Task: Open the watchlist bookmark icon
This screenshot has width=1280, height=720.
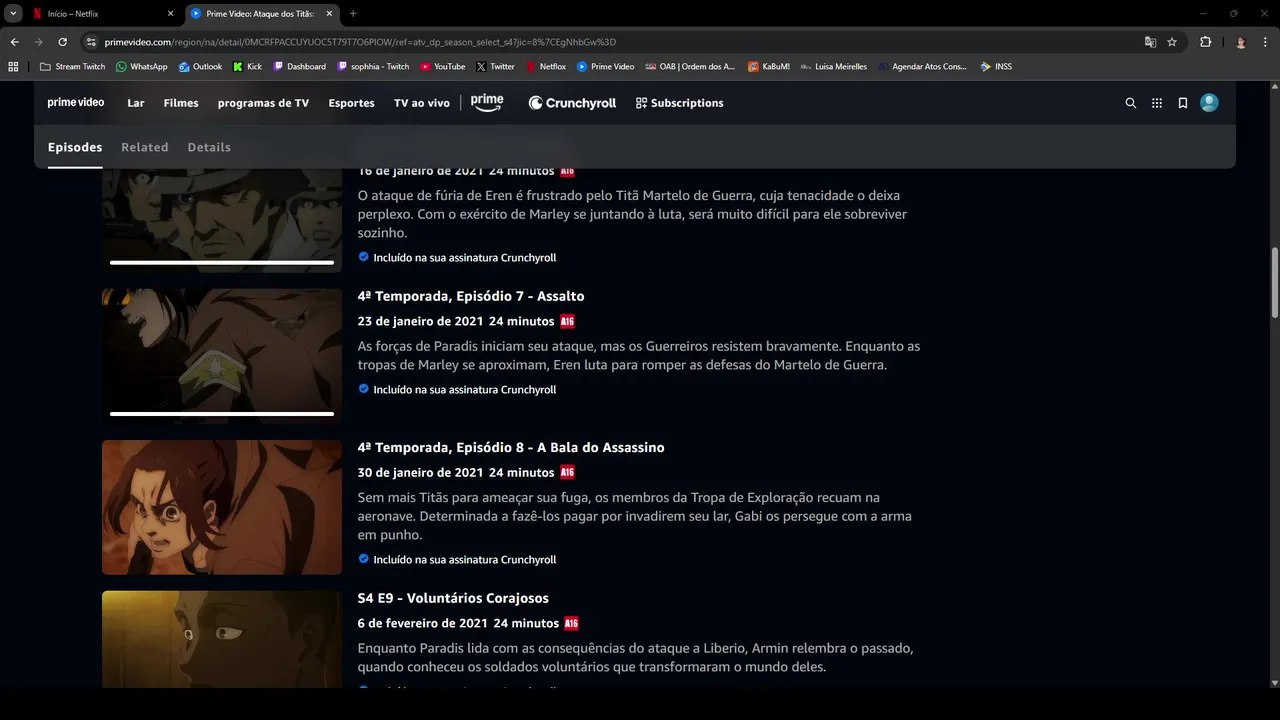Action: [x=1183, y=103]
